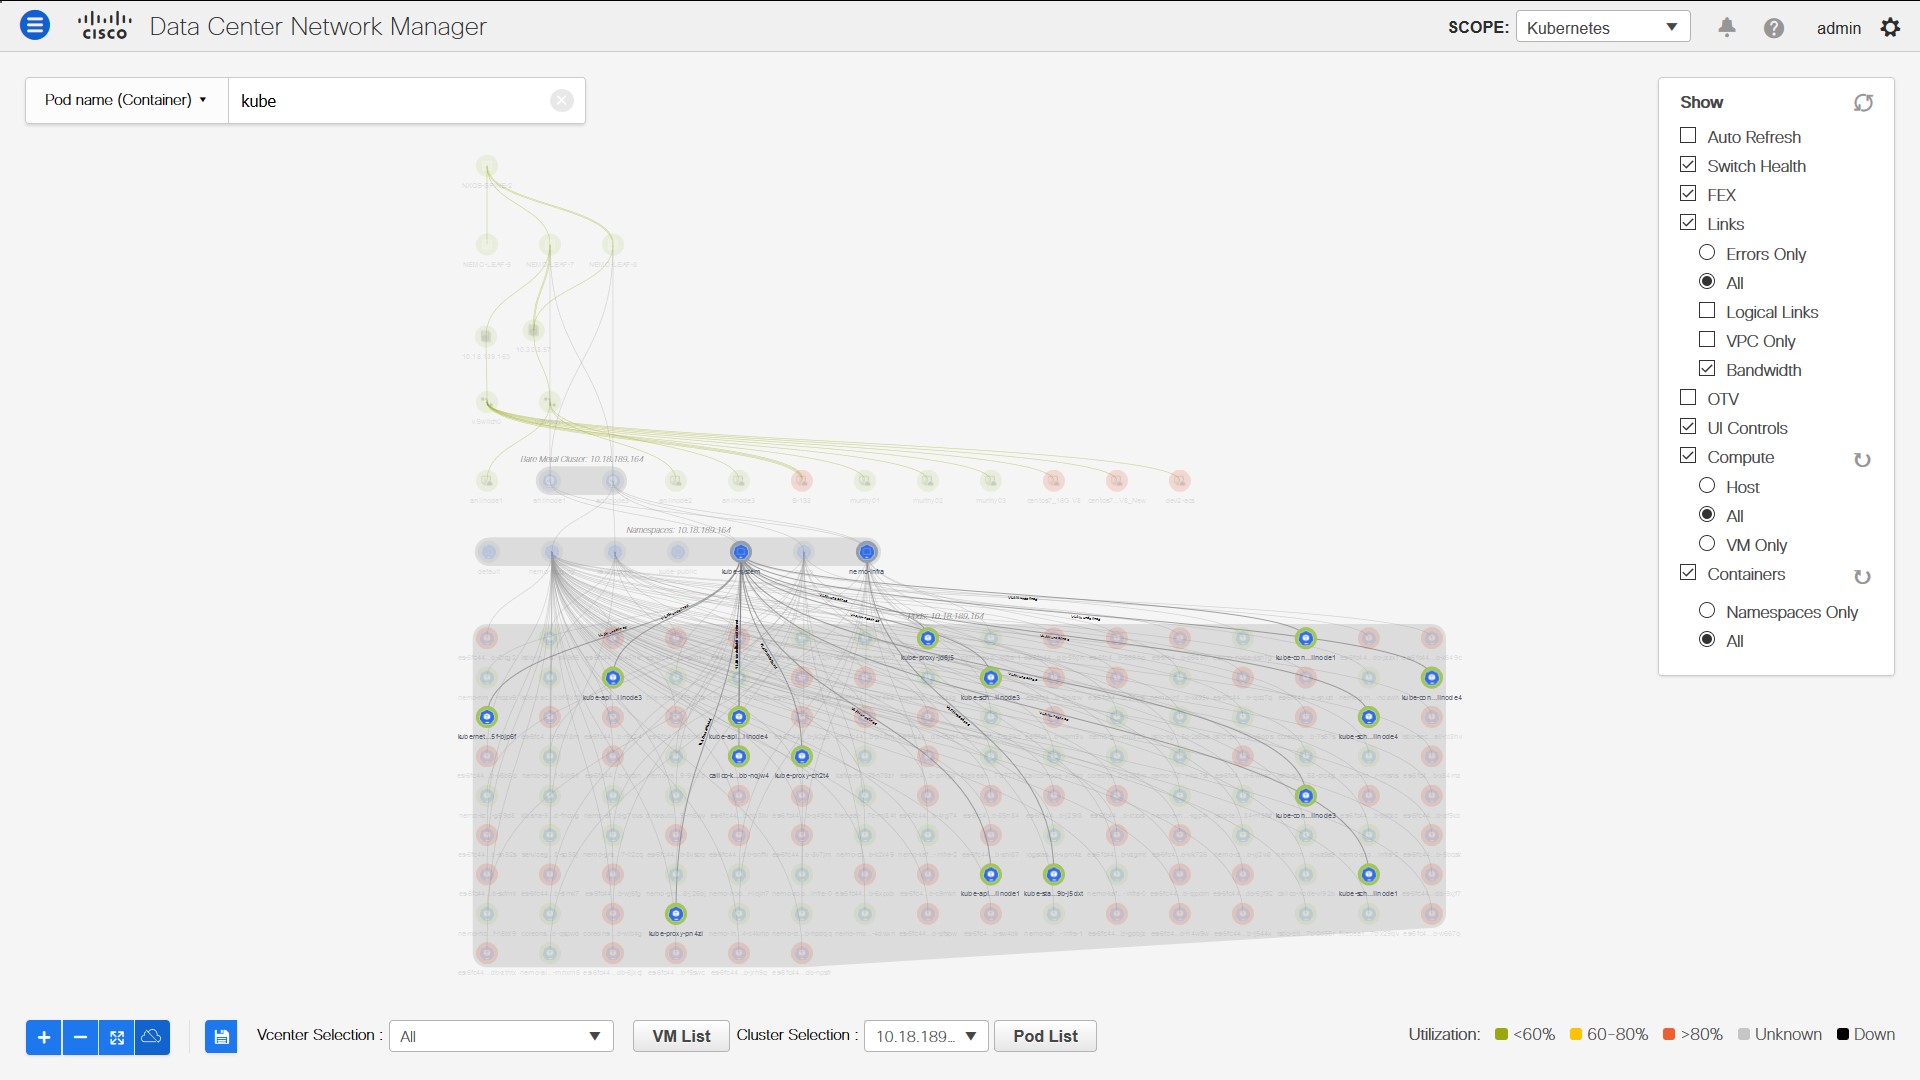Screen dimensions: 1920x1080
Task: Click the VM List button
Action: tap(681, 1036)
